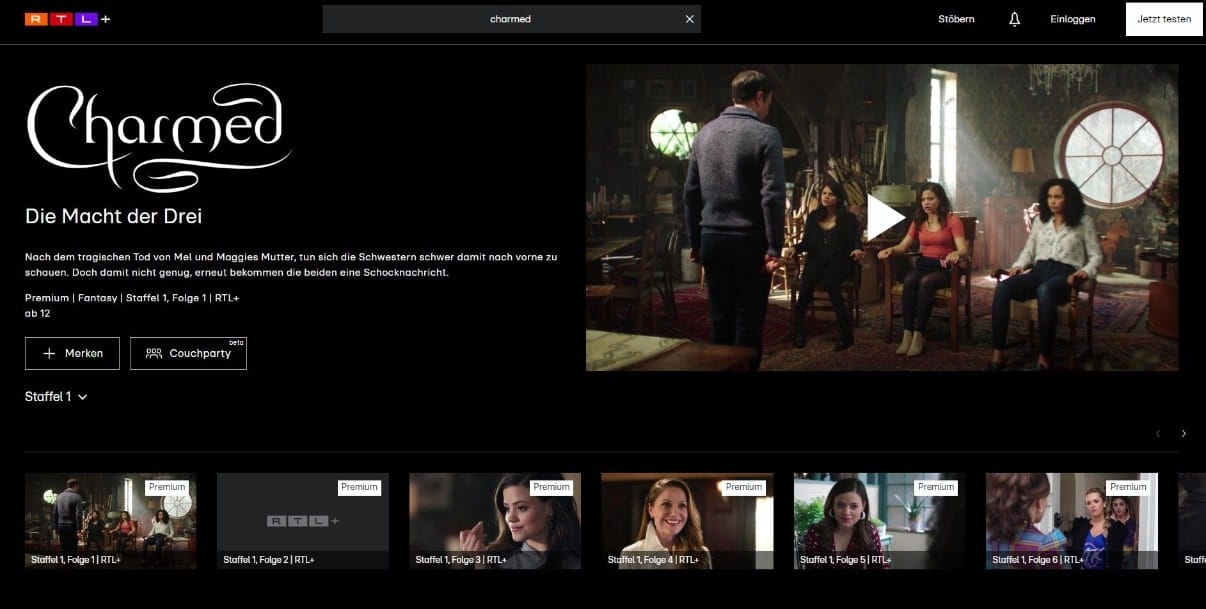Open Staffel 1, Folge 4 thumbnail
This screenshot has width=1206, height=609.
click(687, 521)
